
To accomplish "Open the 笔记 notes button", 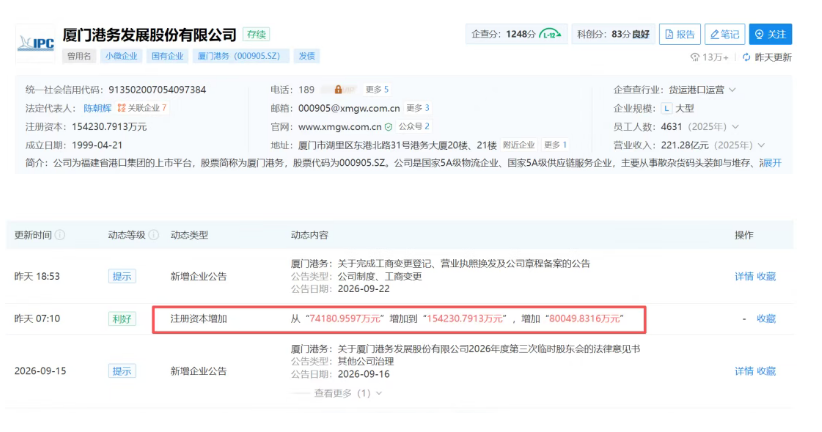I will [x=724, y=34].
